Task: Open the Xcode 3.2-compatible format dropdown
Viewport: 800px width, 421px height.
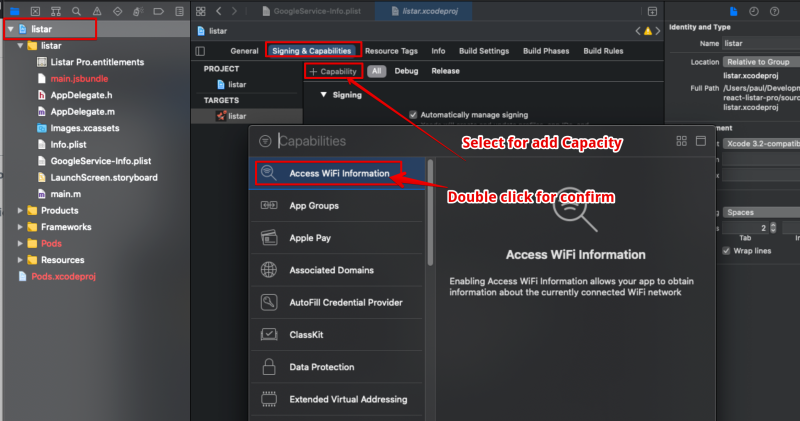Action: (761, 144)
